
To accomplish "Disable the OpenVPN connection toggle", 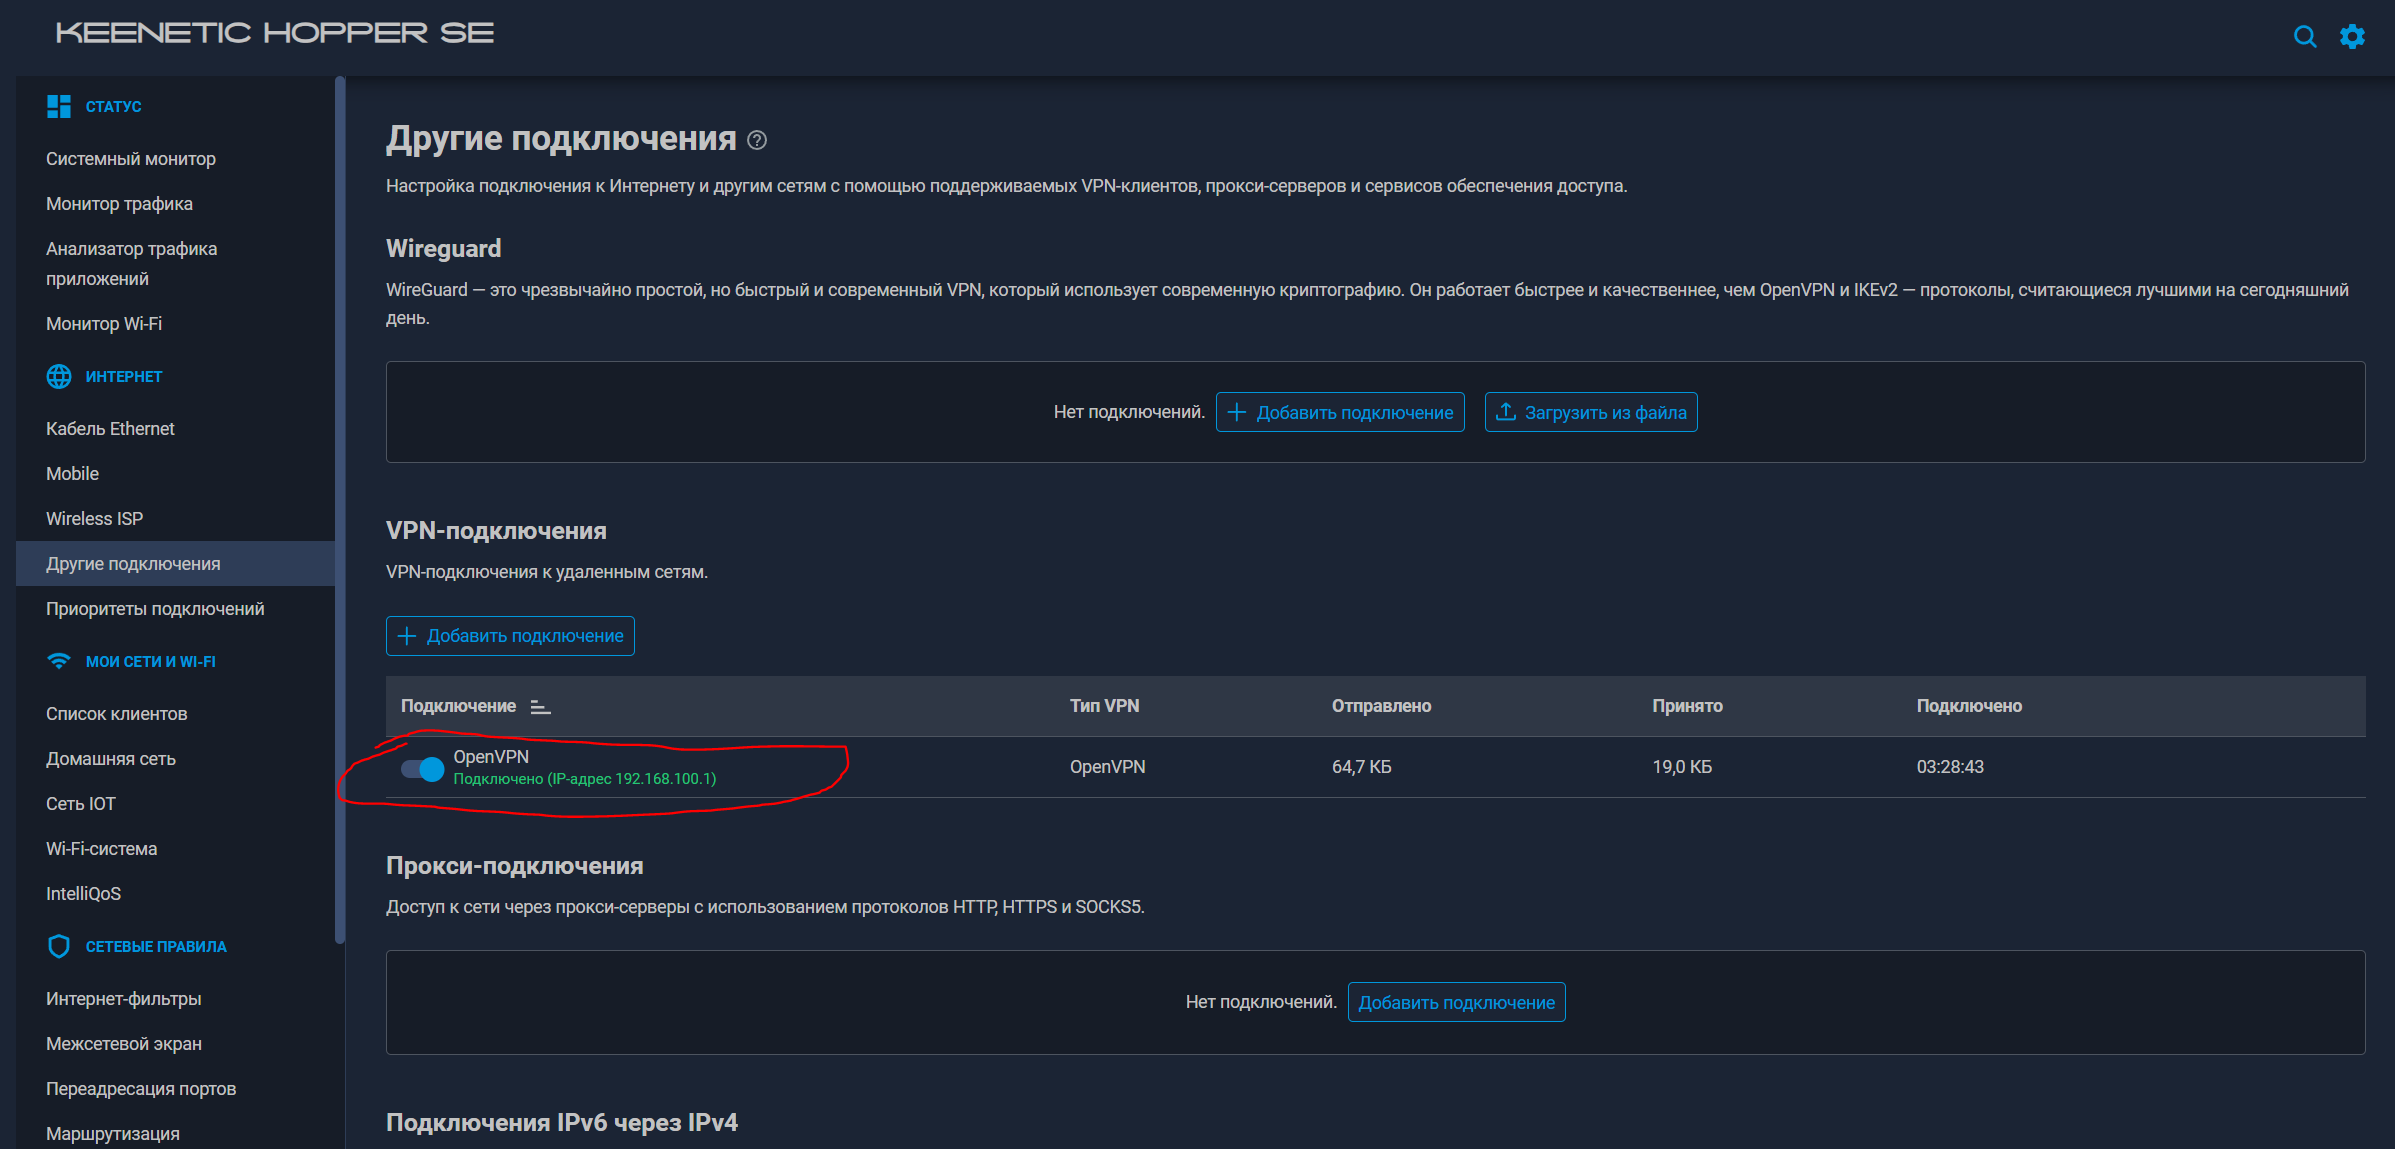I will pyautogui.click(x=422, y=768).
